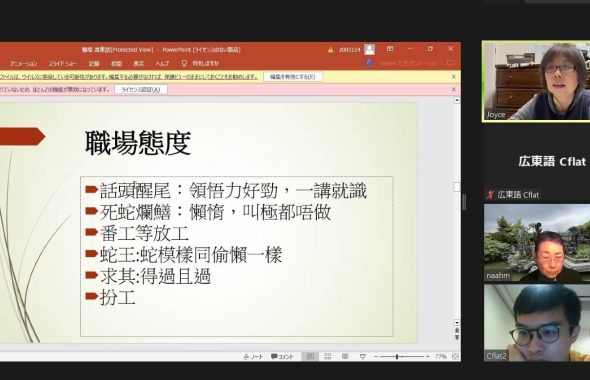Open the Comments (コメント) pane button
The height and width of the screenshot is (380, 590).
tap(282, 356)
